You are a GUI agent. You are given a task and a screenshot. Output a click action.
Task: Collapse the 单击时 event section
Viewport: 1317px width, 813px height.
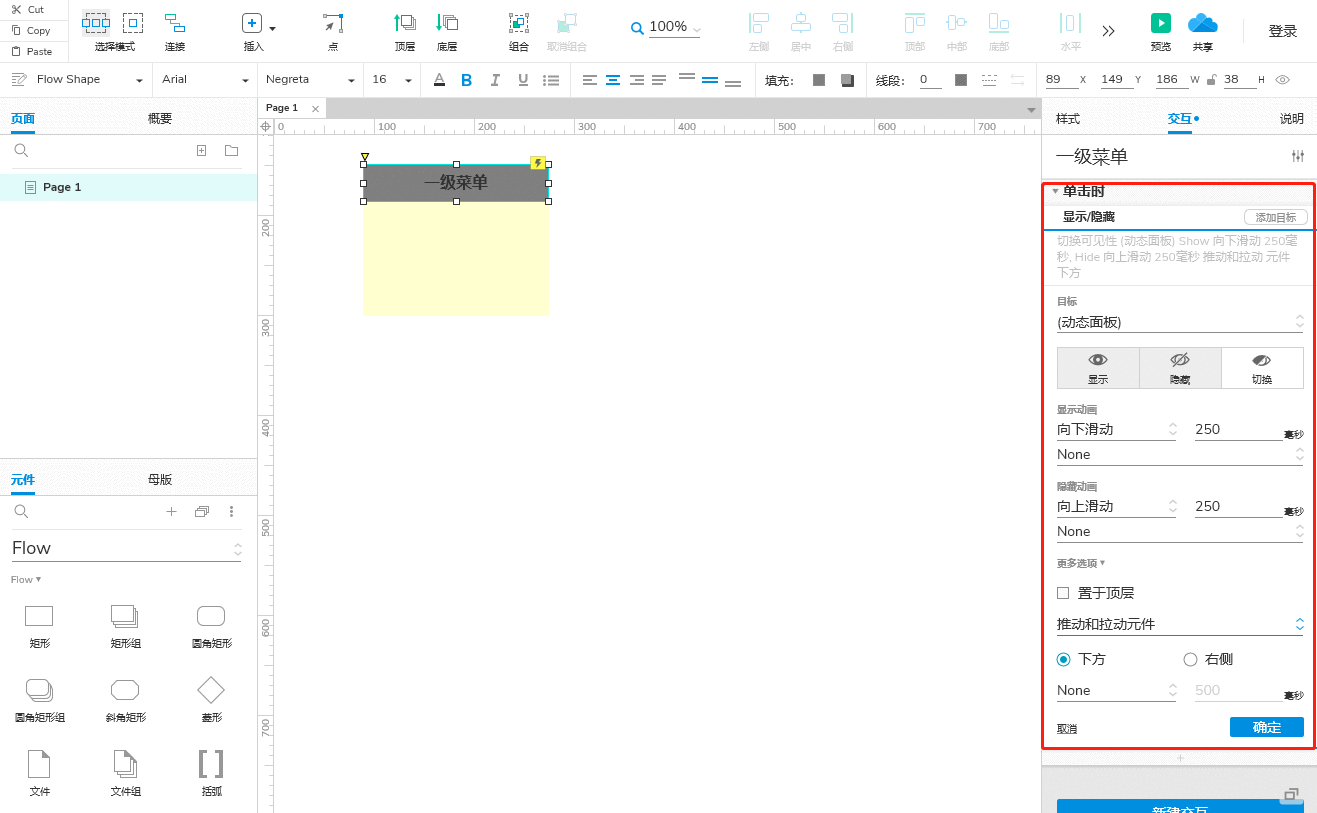pyautogui.click(x=1055, y=191)
